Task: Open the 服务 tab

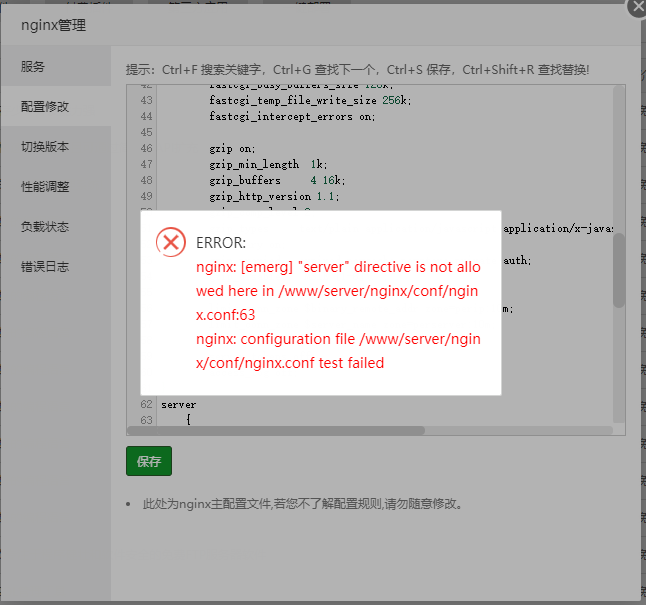Action: click(56, 66)
